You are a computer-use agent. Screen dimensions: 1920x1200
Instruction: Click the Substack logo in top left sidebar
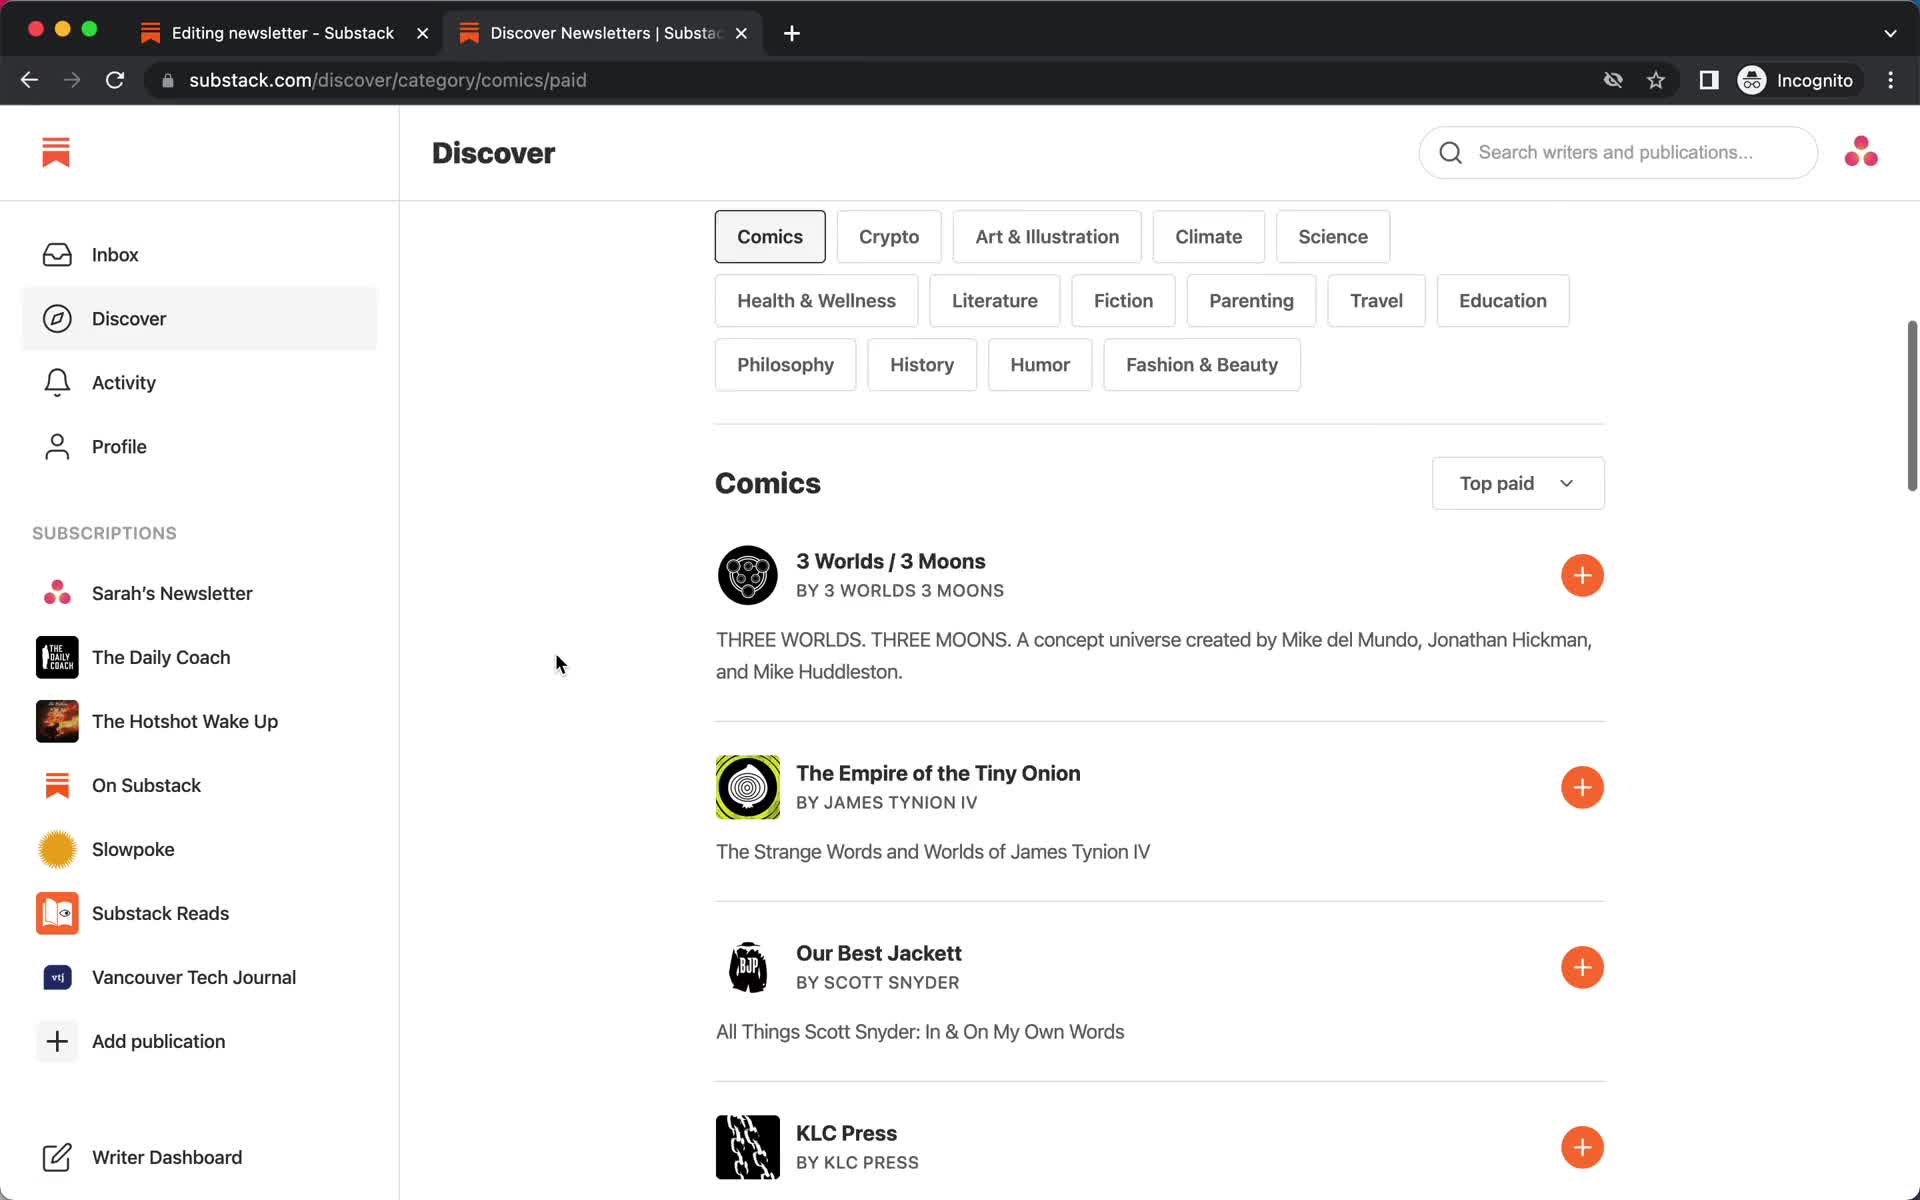(x=56, y=152)
